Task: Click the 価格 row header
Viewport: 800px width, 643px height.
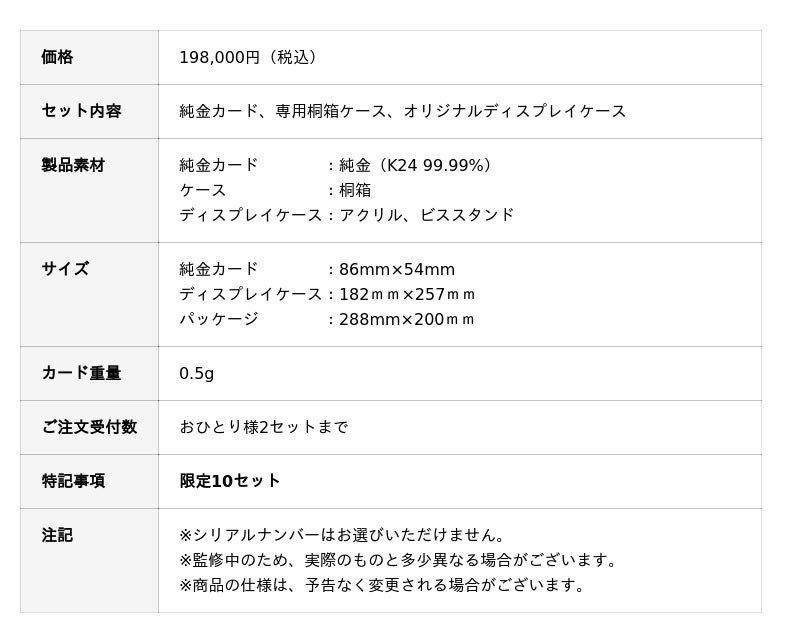Action: pos(57,57)
